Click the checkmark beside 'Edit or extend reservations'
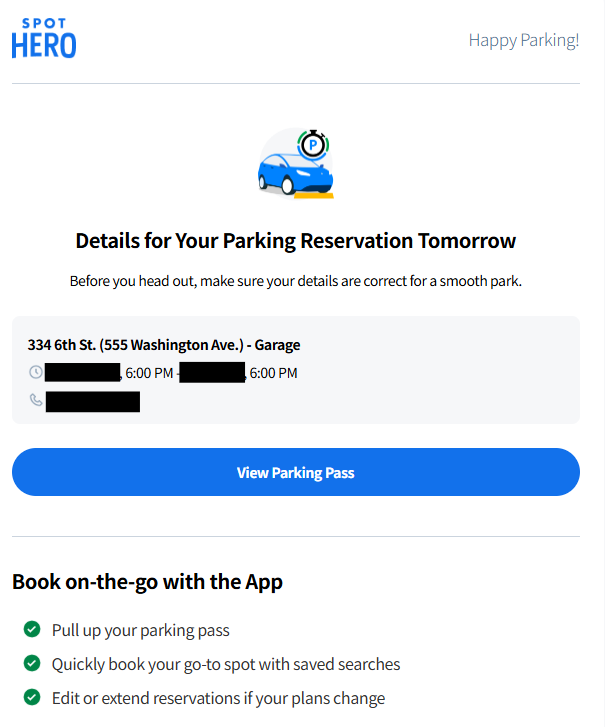Viewport: 605px width, 727px height. point(32,697)
